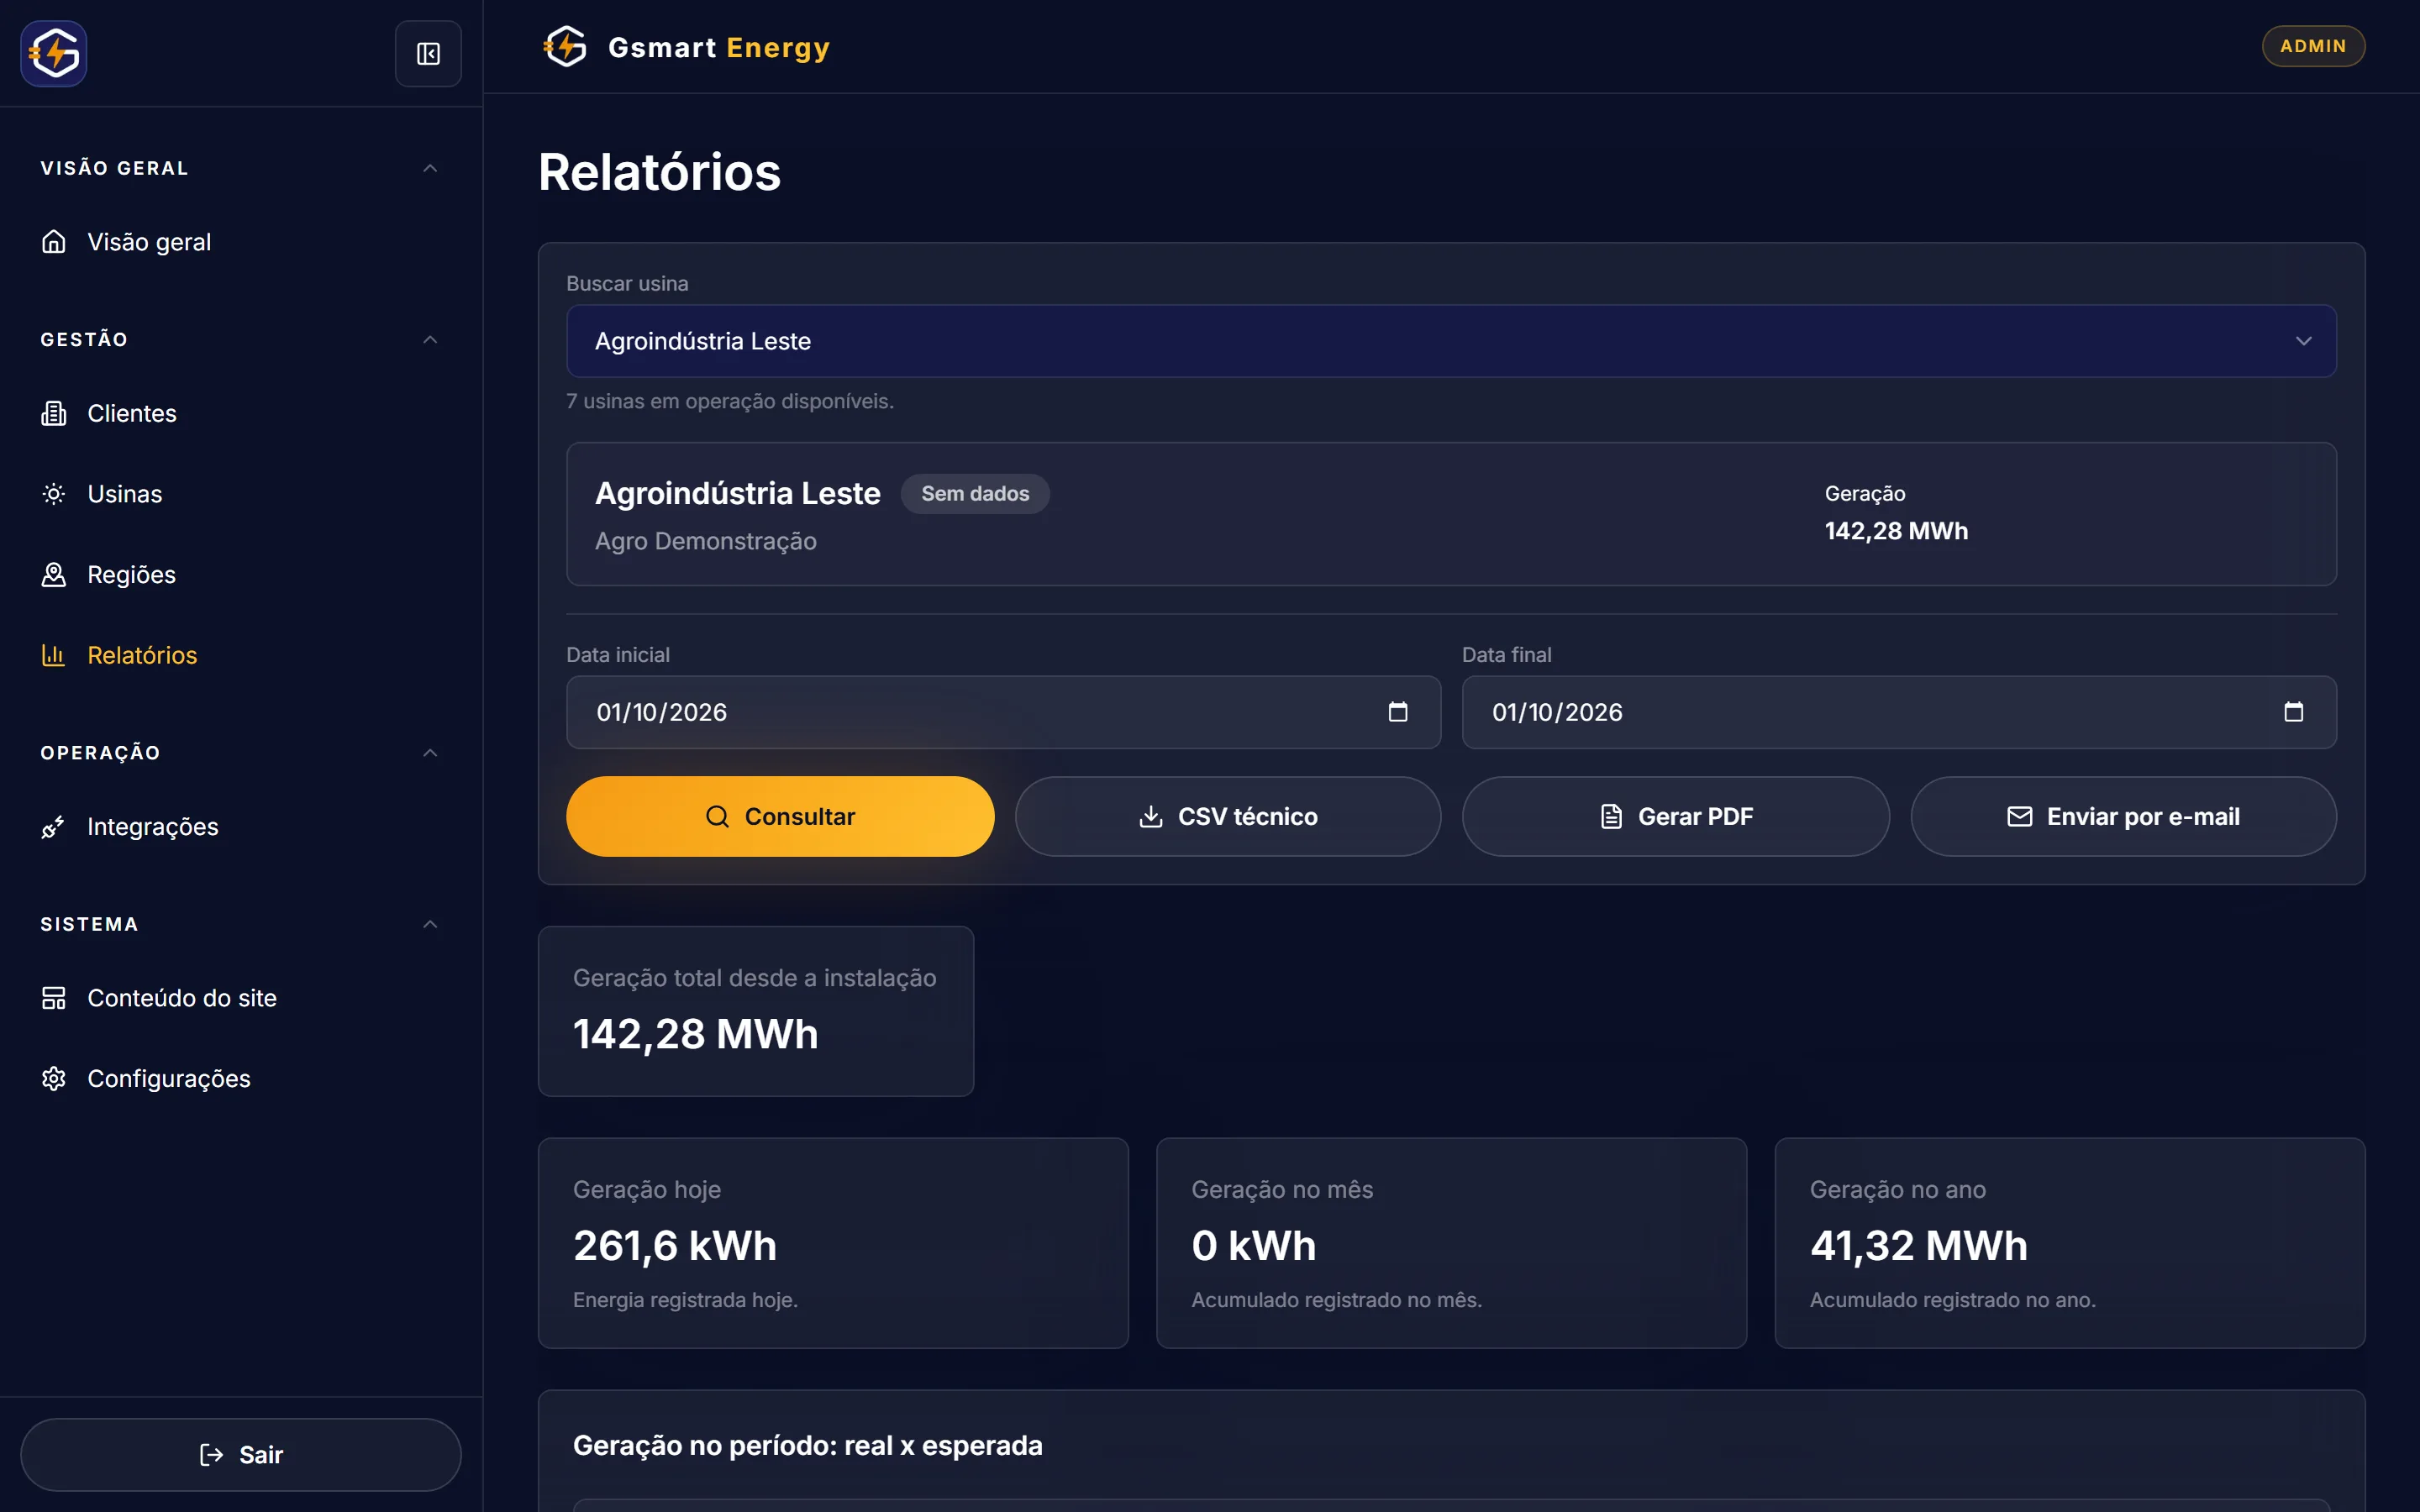Open the Data inicial calendar picker icon

pyautogui.click(x=1398, y=712)
